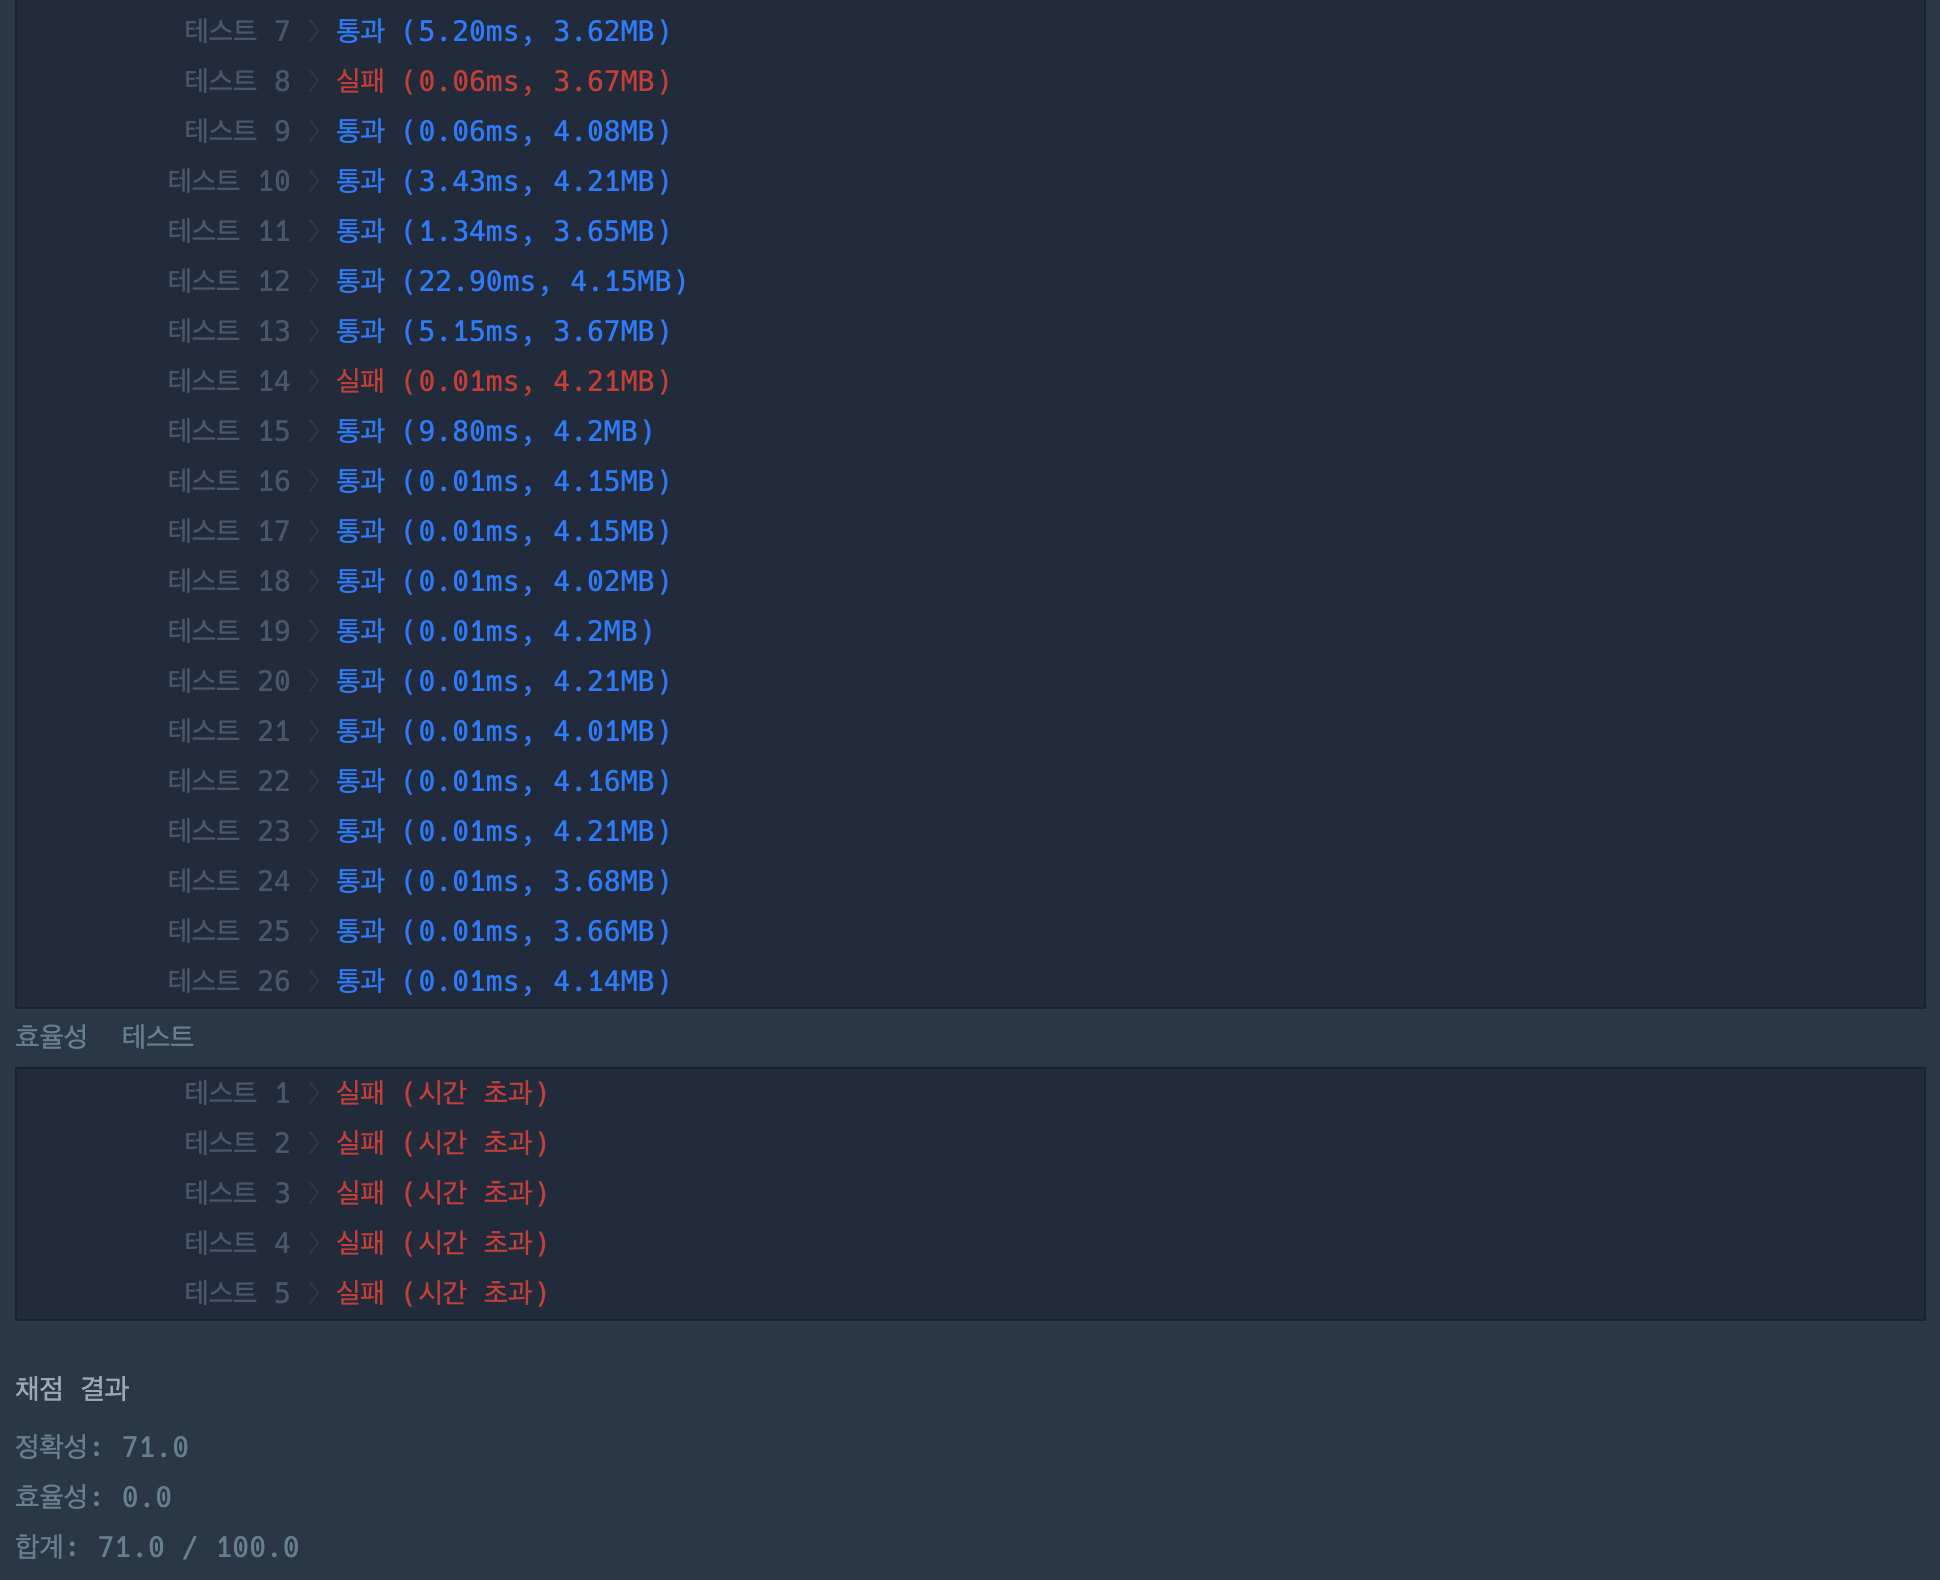Click the chevron next to 테스트 8
Image resolution: width=1940 pixels, height=1580 pixels.
tap(314, 81)
